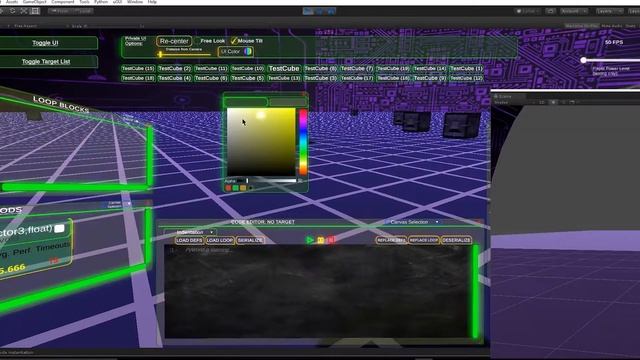Click the Scale slider in game view bar
Viewport: 640px width, 360px height.
[113, 26]
